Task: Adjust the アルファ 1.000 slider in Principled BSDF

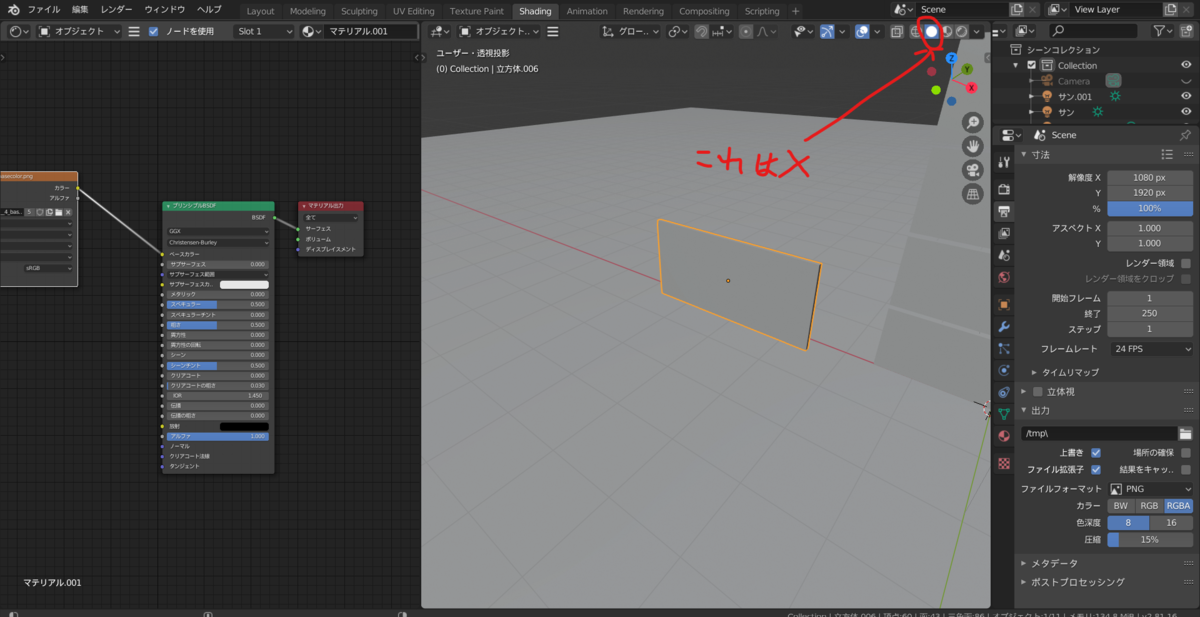Action: (218, 437)
